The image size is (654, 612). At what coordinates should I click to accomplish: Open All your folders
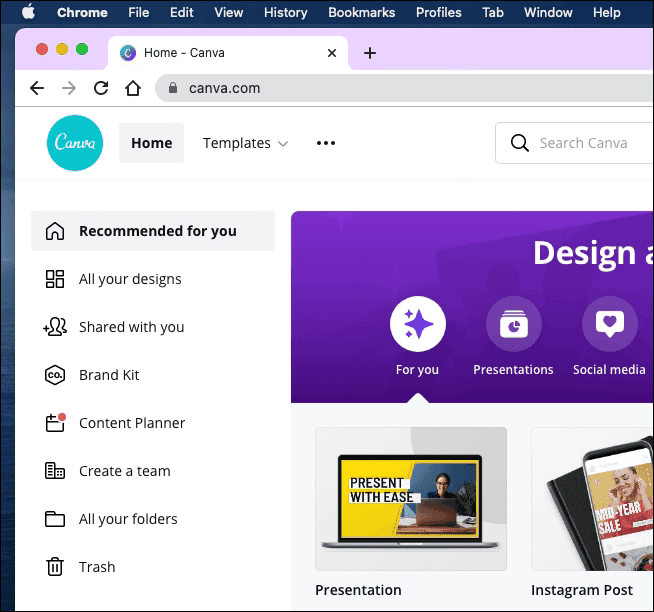tap(128, 519)
